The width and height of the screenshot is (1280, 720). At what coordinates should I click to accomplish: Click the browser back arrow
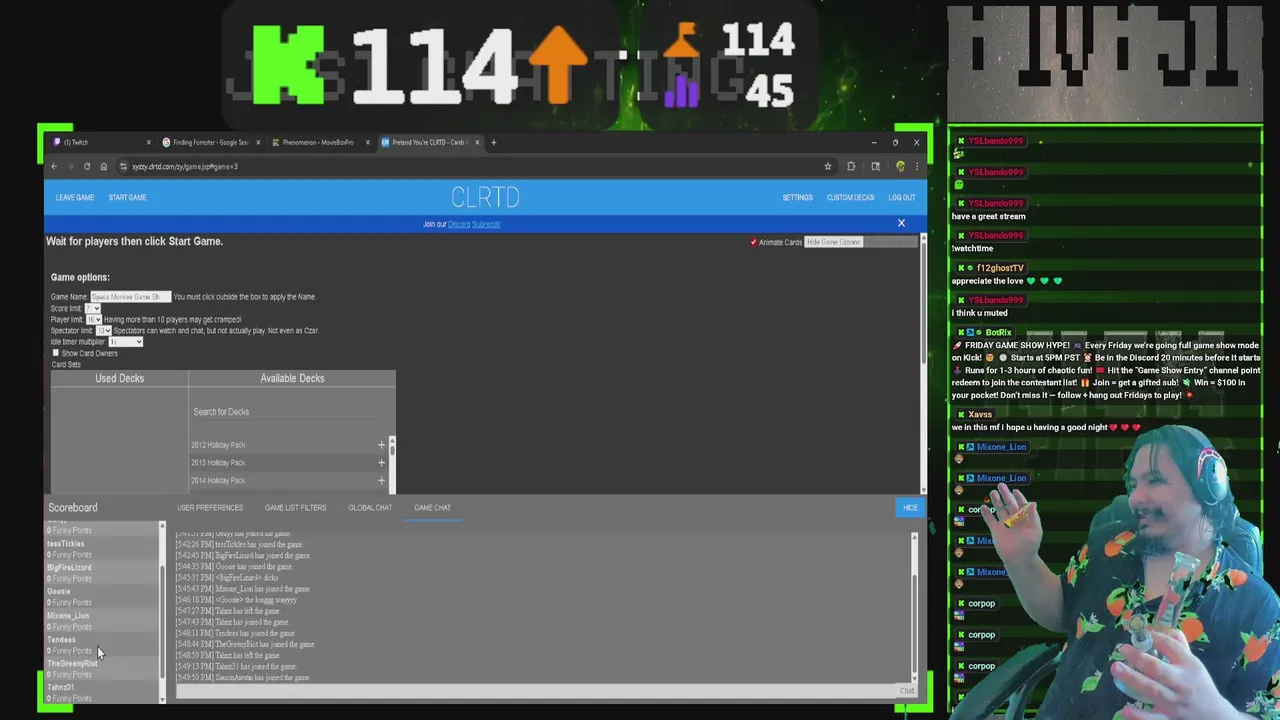point(54,167)
